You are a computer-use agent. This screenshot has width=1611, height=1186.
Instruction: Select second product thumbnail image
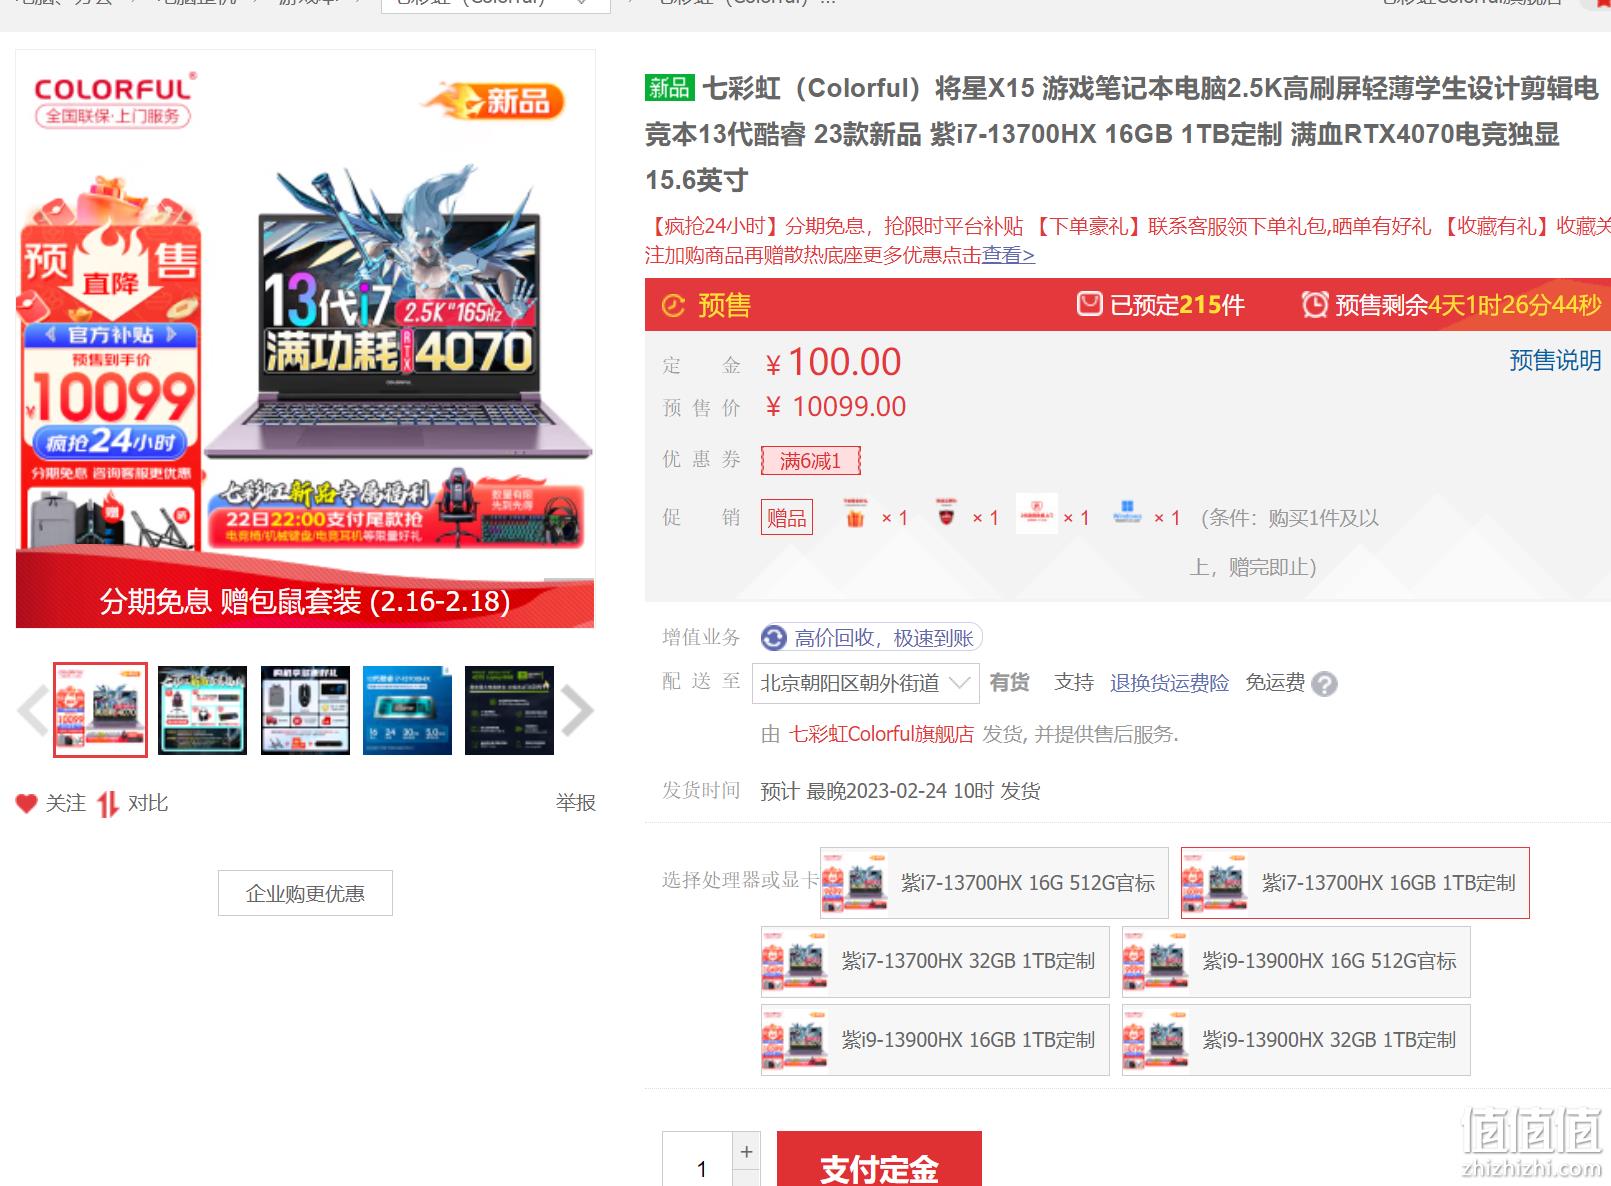(x=202, y=710)
